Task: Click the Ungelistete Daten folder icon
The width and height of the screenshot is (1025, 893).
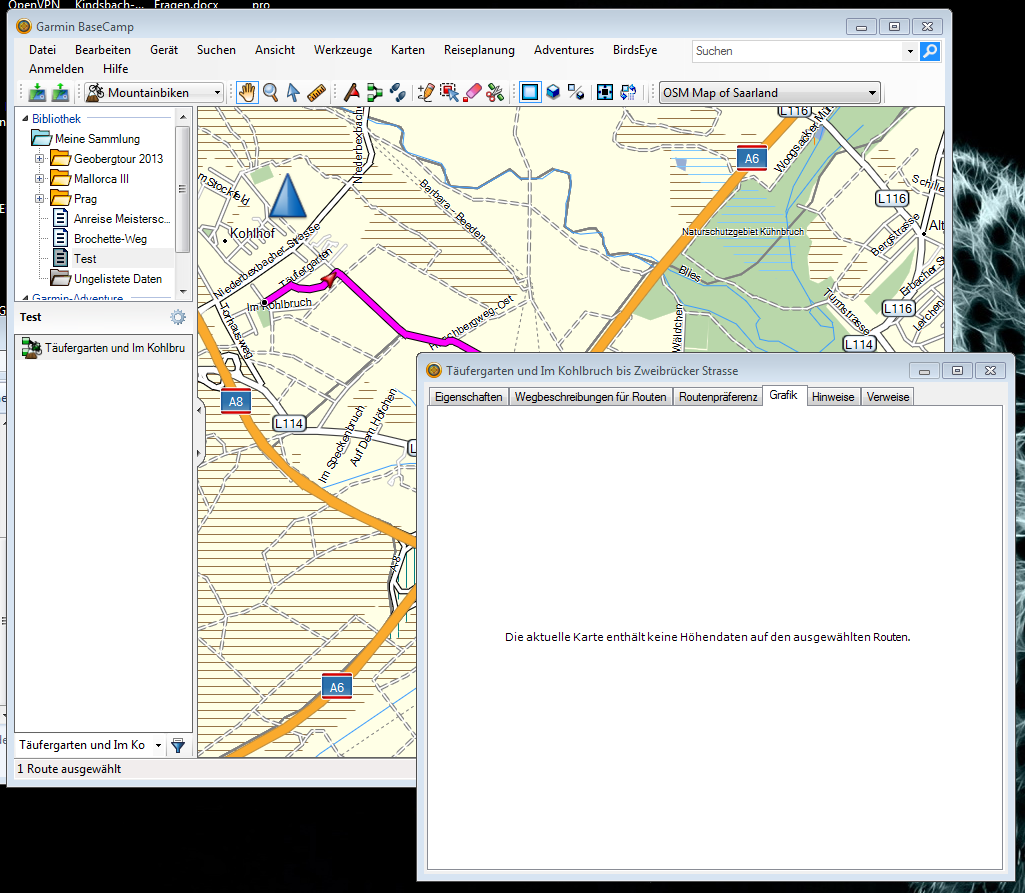Action: 61,278
